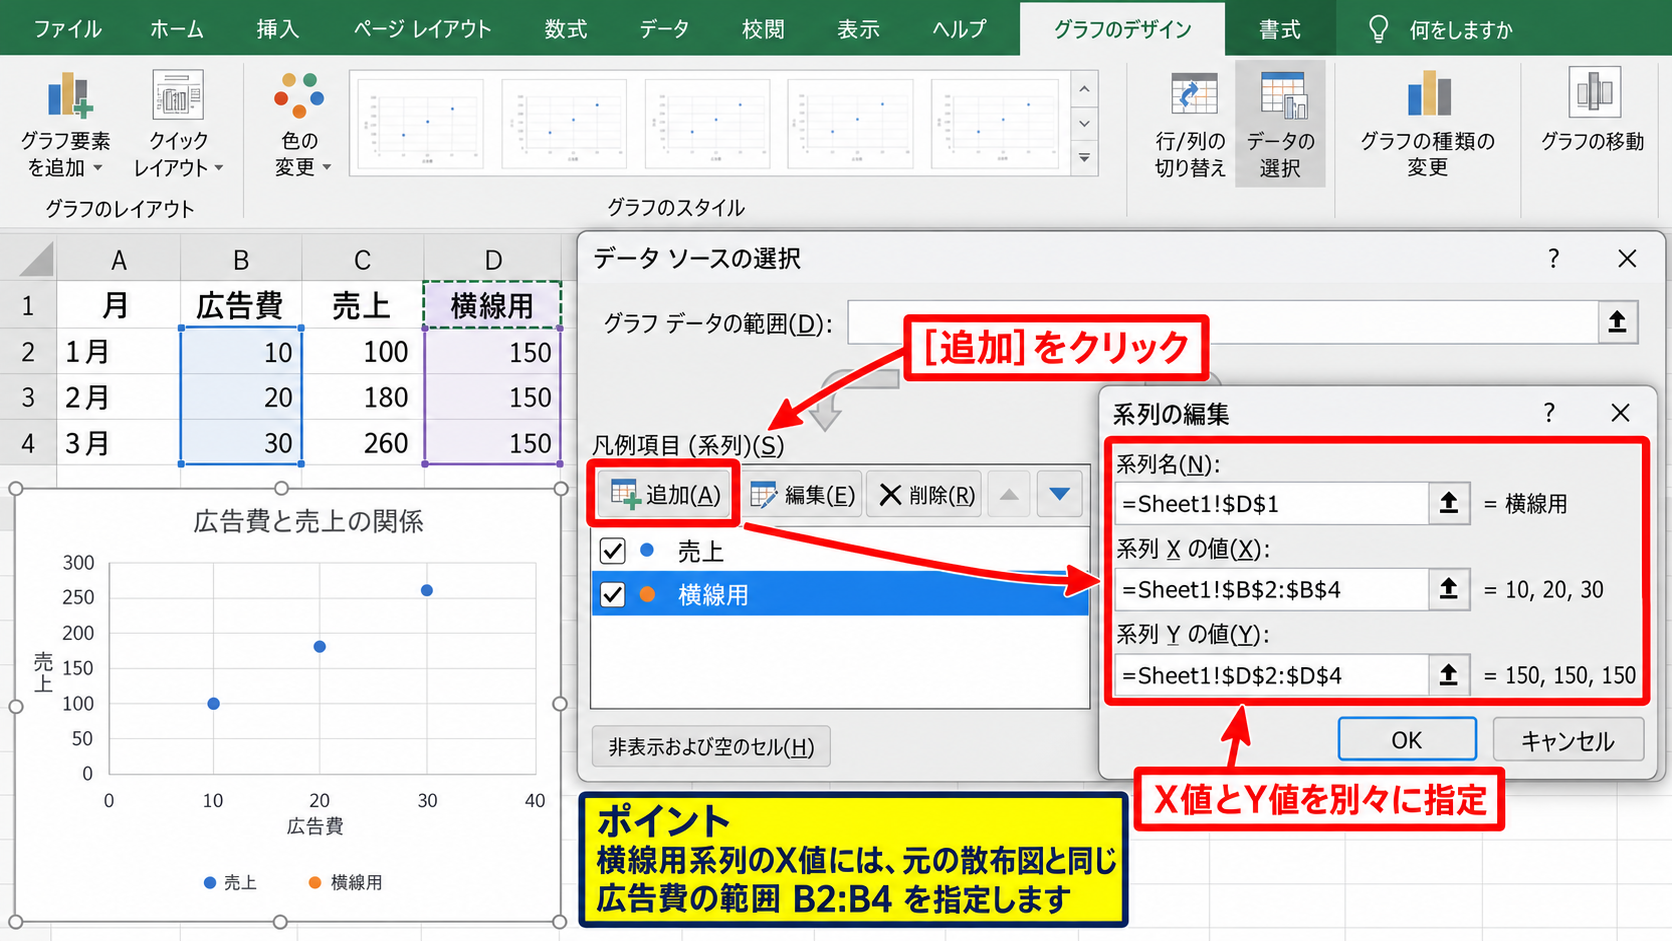Click the range picker beside Series X values

click(x=1448, y=589)
